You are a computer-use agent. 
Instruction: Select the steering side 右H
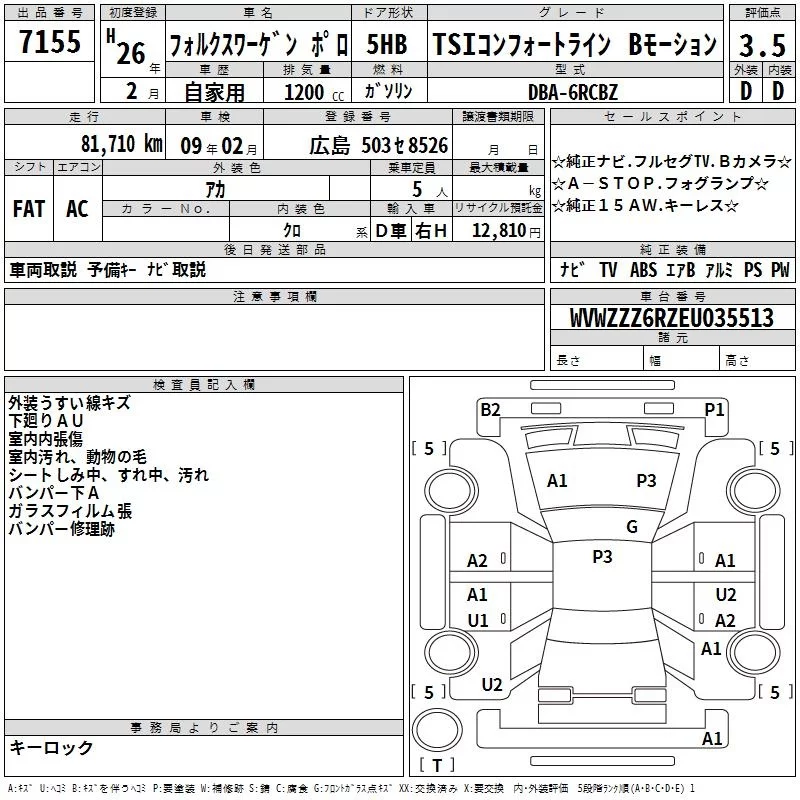coord(431,231)
